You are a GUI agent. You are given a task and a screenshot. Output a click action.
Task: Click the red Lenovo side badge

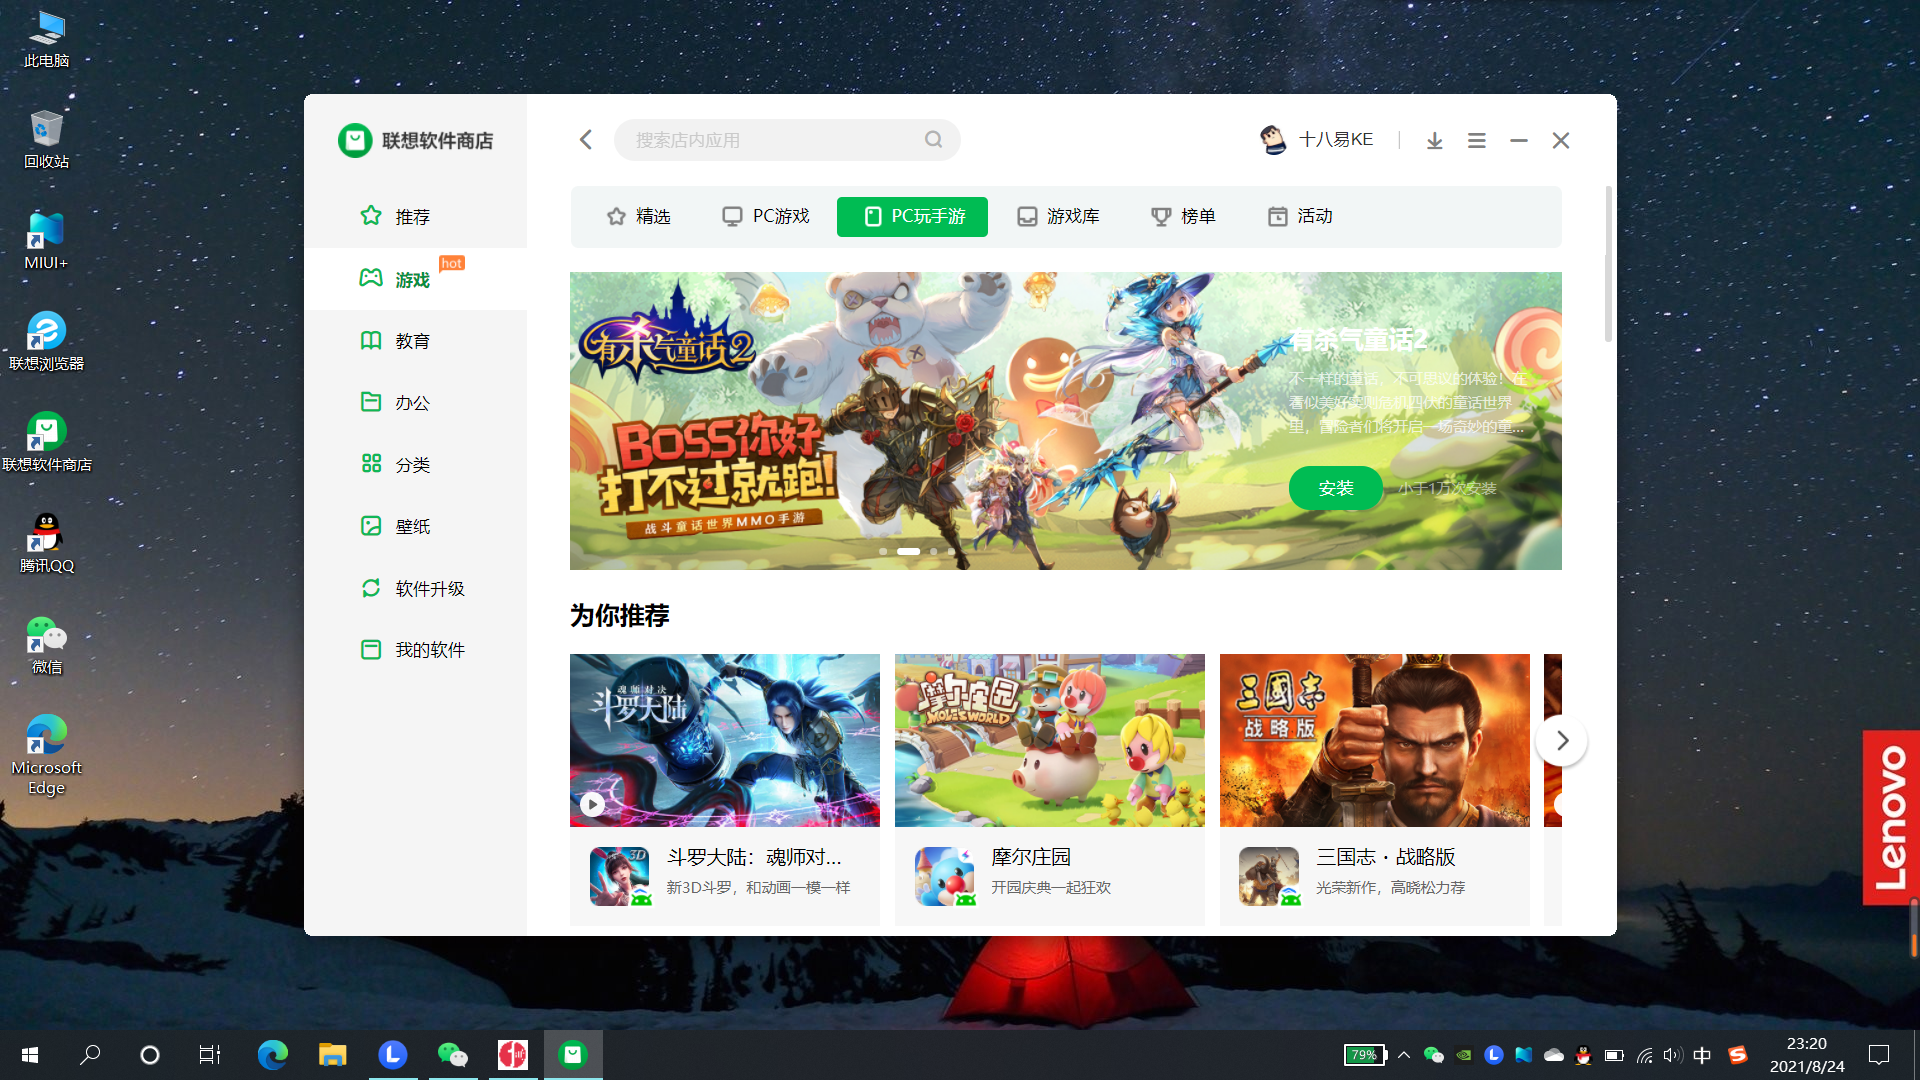1890,818
